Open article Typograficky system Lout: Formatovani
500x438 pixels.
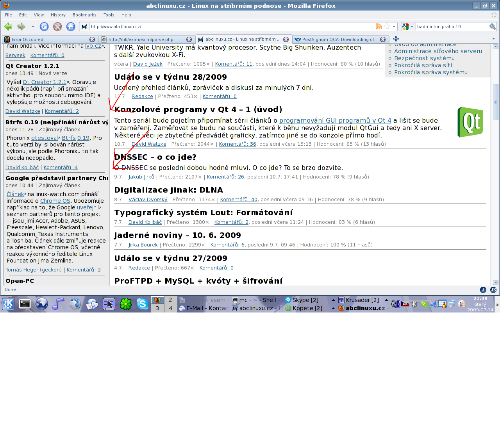(x=204, y=213)
